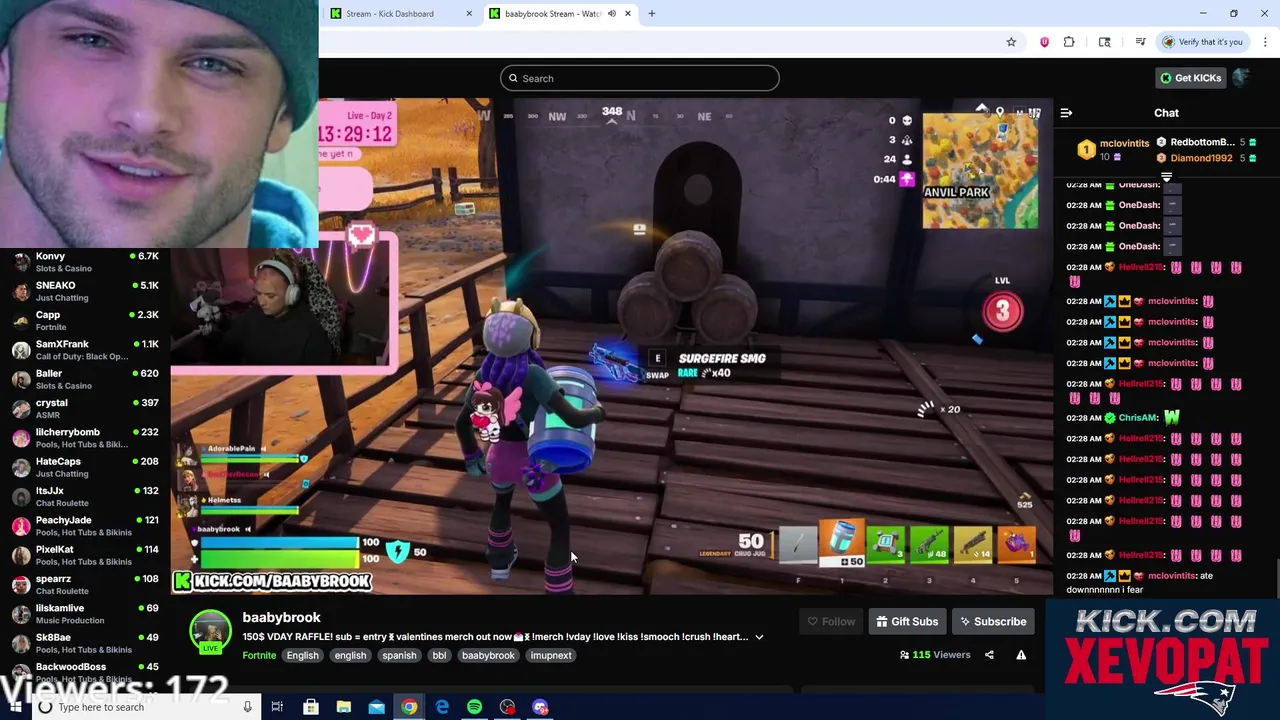1280x720 pixels.
Task: Open PixelKat's channel in sidebar
Action: [x=85, y=555]
